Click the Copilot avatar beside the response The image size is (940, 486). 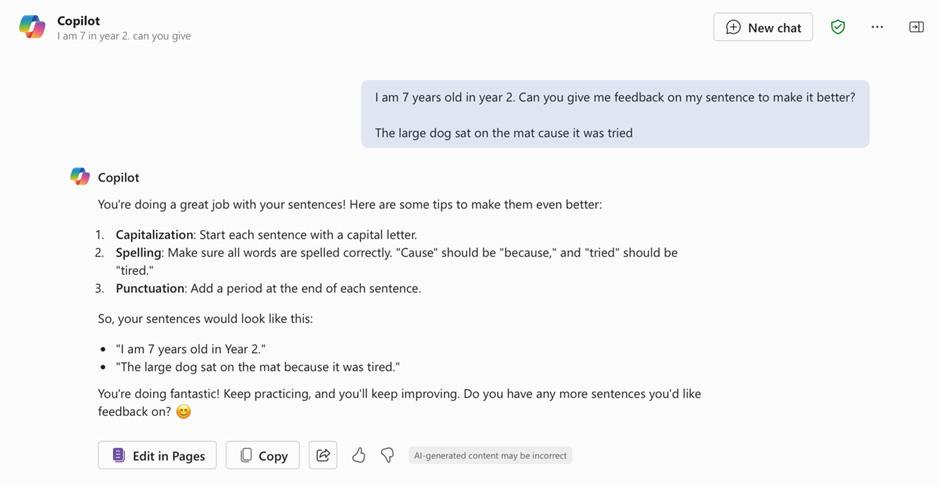[x=80, y=177]
